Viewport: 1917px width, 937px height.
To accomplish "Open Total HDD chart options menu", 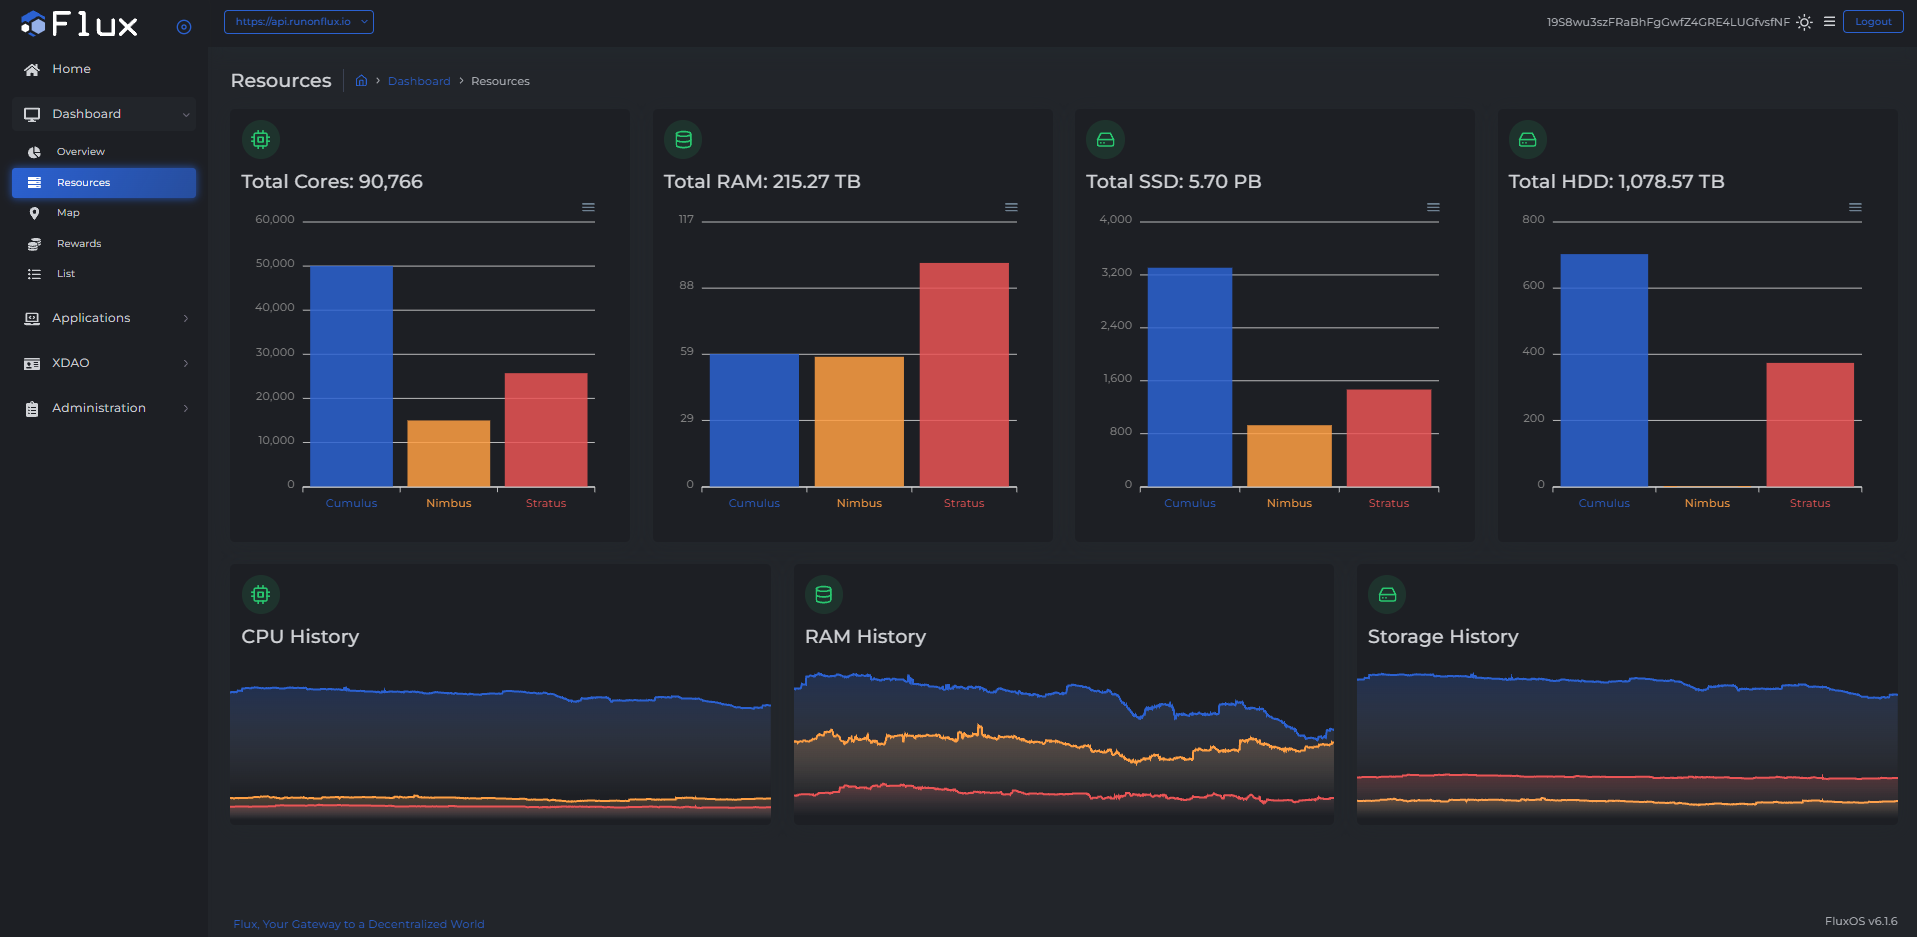I will point(1855,207).
